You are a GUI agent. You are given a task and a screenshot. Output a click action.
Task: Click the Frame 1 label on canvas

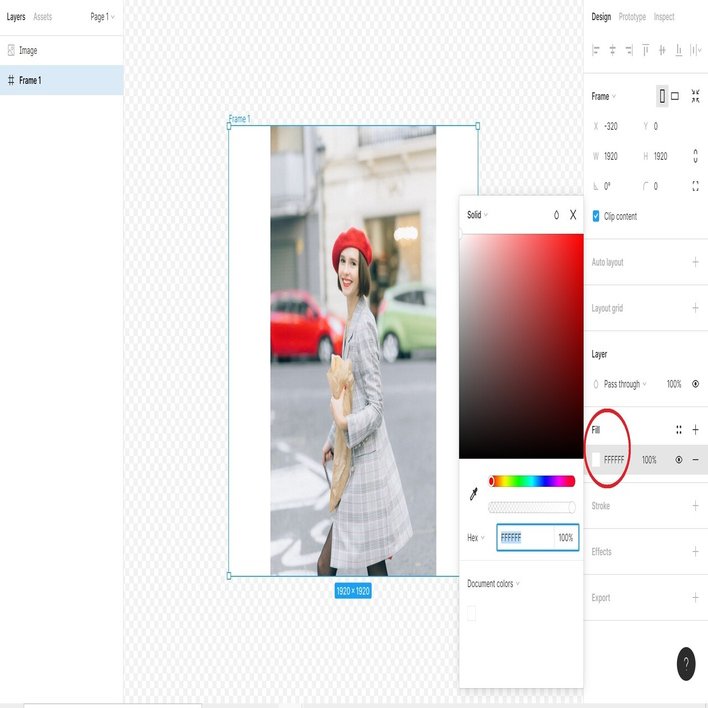coord(239,119)
